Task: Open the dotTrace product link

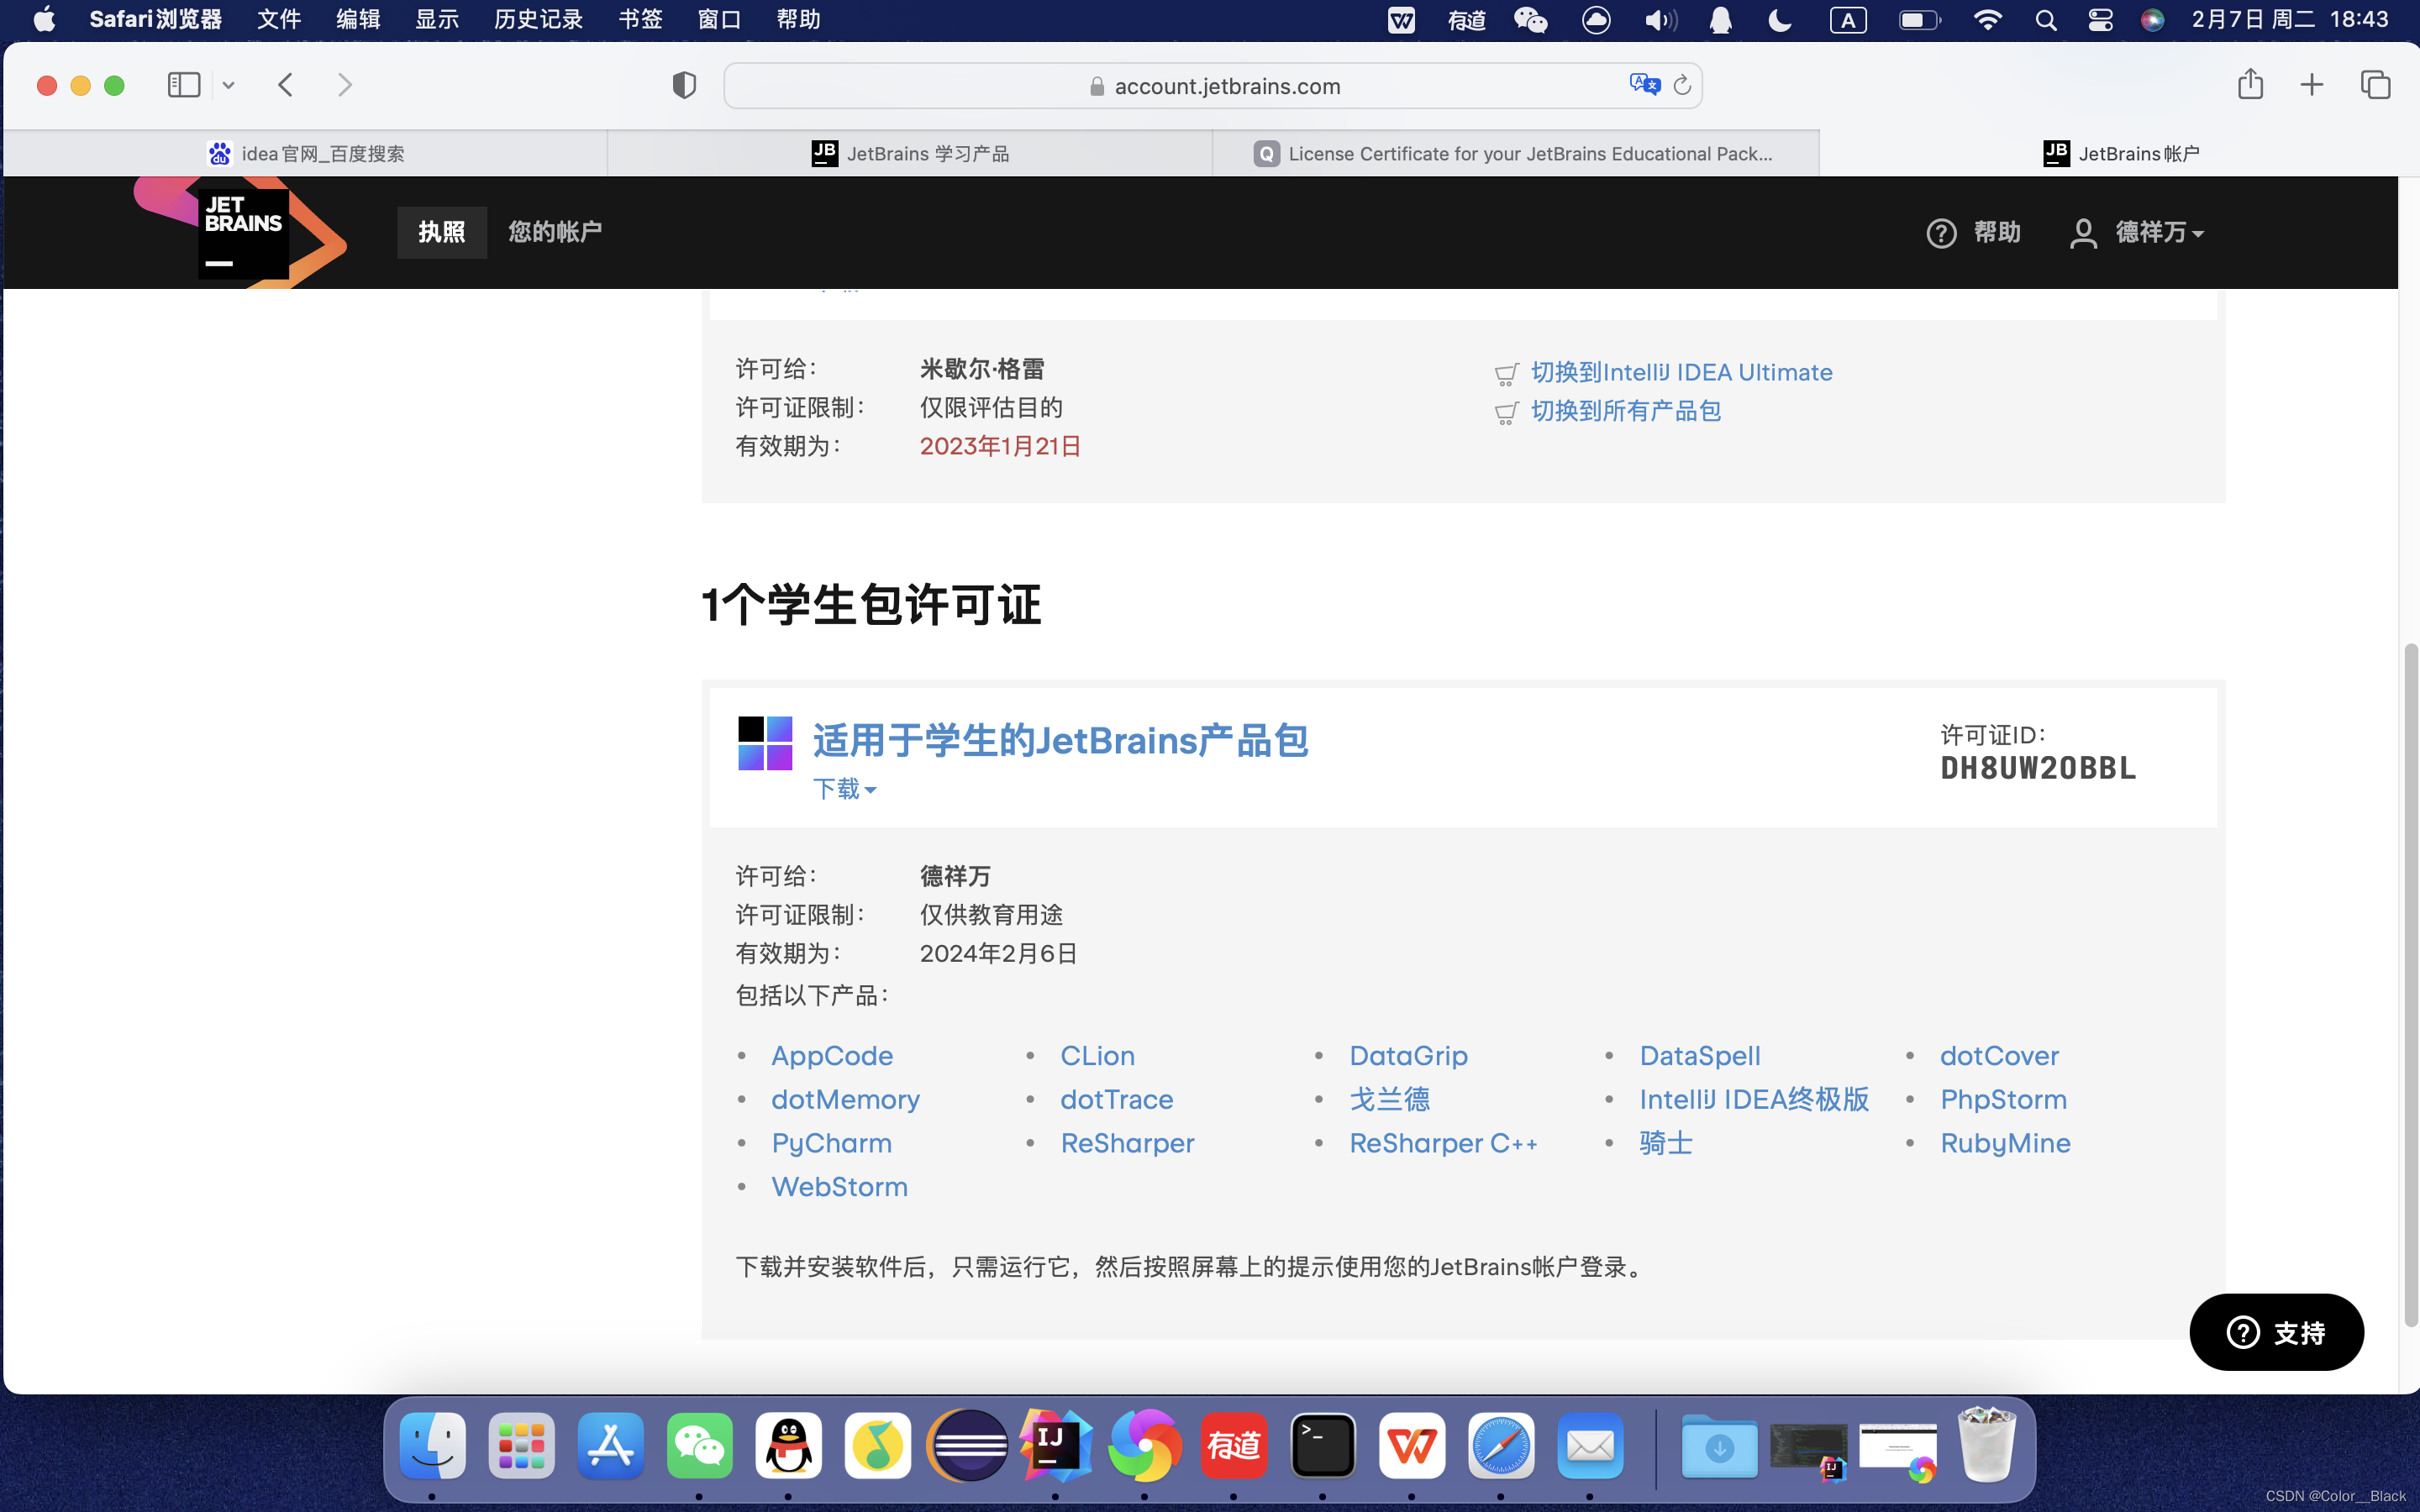Action: point(1116,1100)
